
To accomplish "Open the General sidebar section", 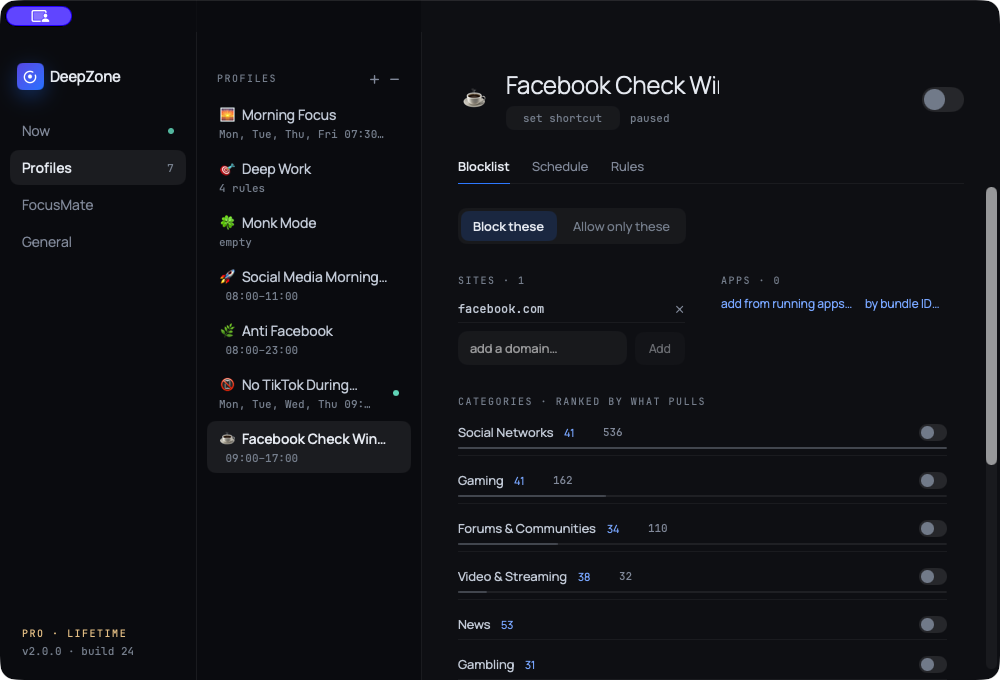I will [98, 242].
